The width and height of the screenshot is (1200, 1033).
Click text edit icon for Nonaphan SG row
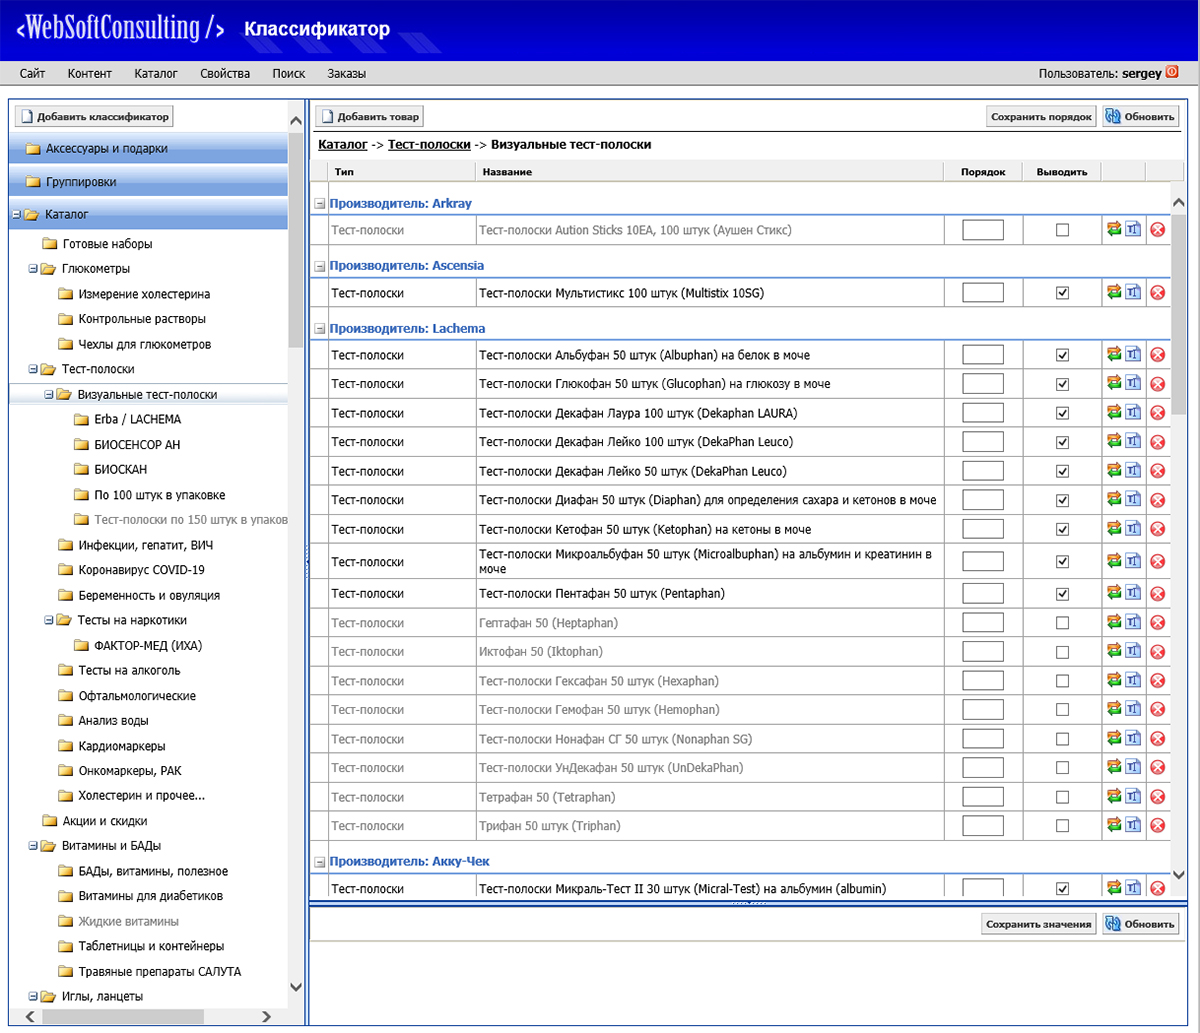1133,738
